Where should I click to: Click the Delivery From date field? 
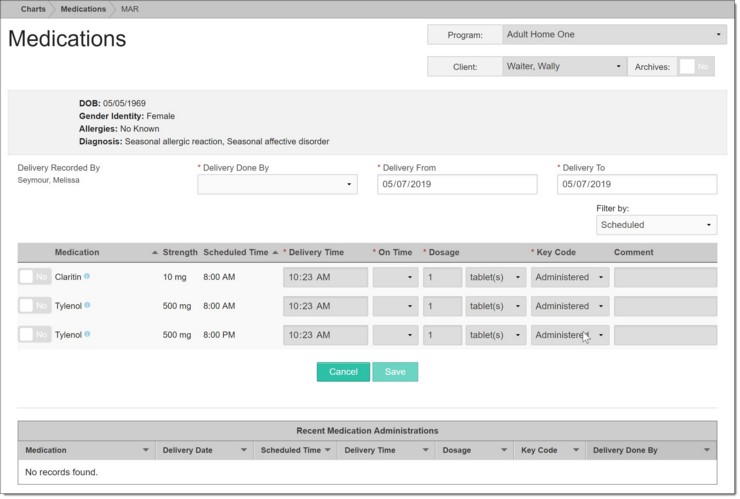[x=457, y=185]
